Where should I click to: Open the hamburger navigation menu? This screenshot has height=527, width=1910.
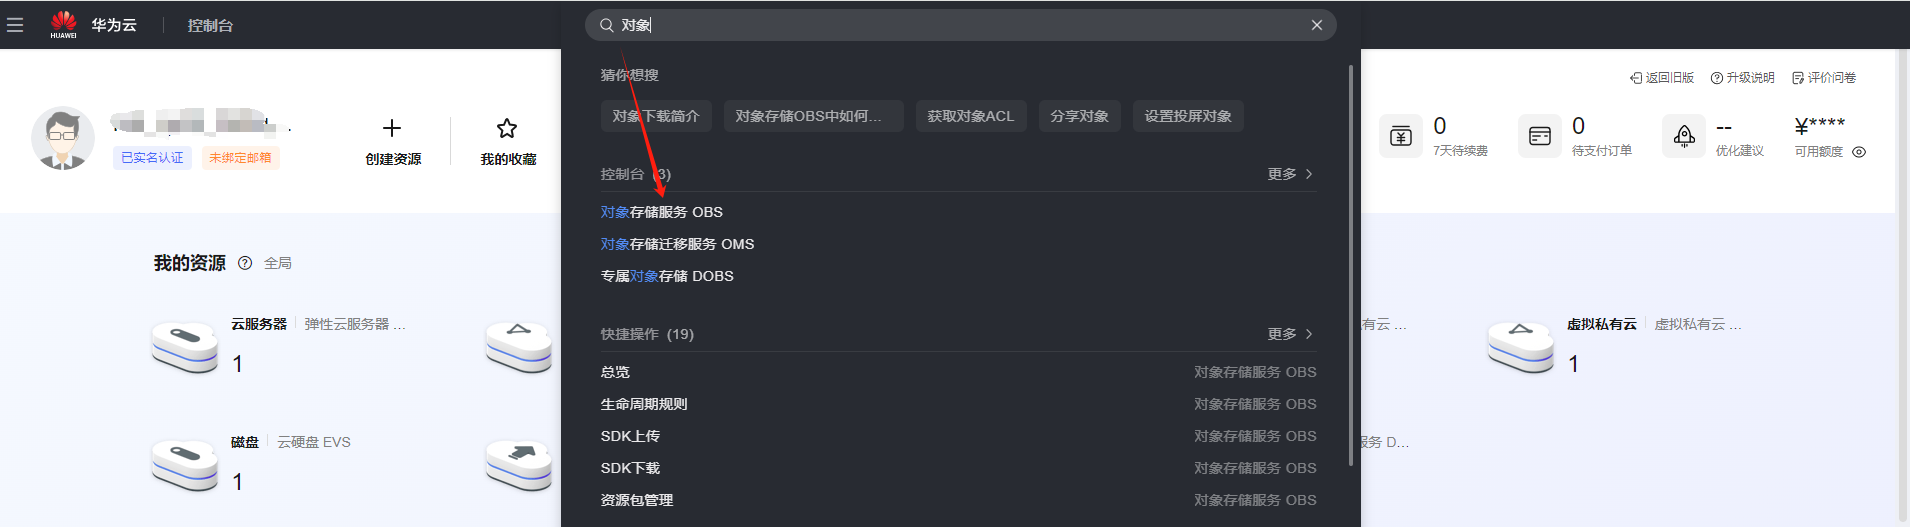click(15, 25)
